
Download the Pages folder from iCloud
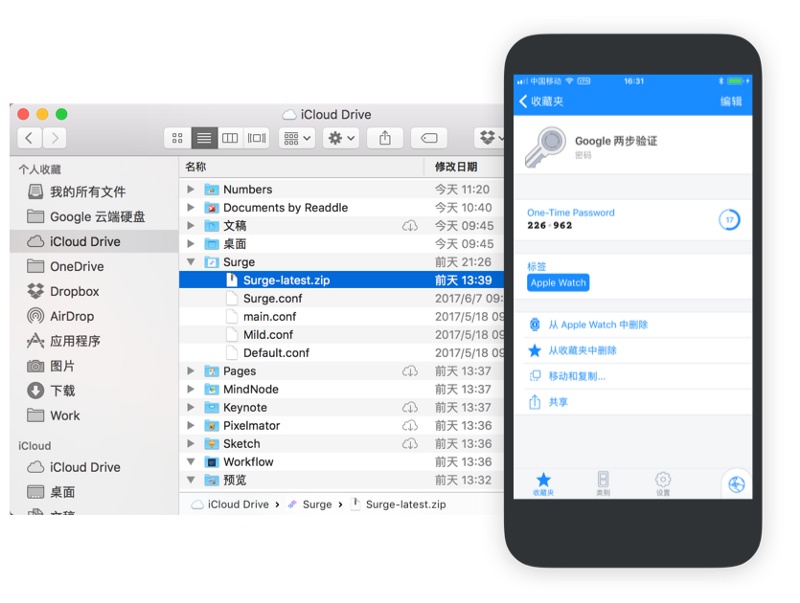click(410, 371)
